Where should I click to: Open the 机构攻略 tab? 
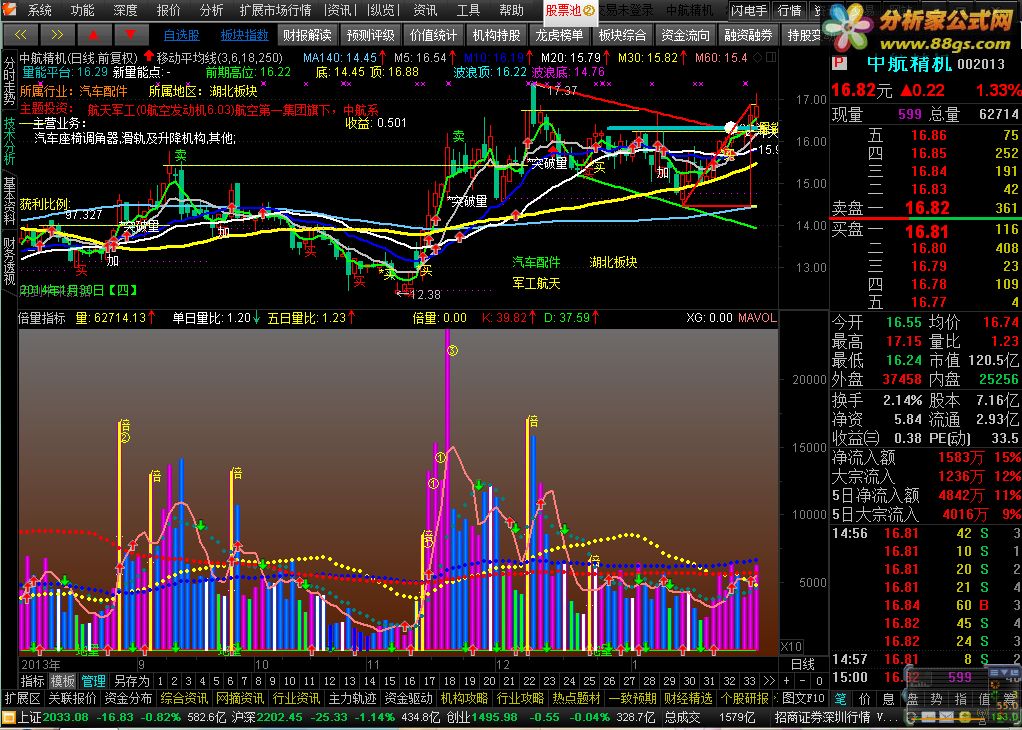pyautogui.click(x=465, y=698)
